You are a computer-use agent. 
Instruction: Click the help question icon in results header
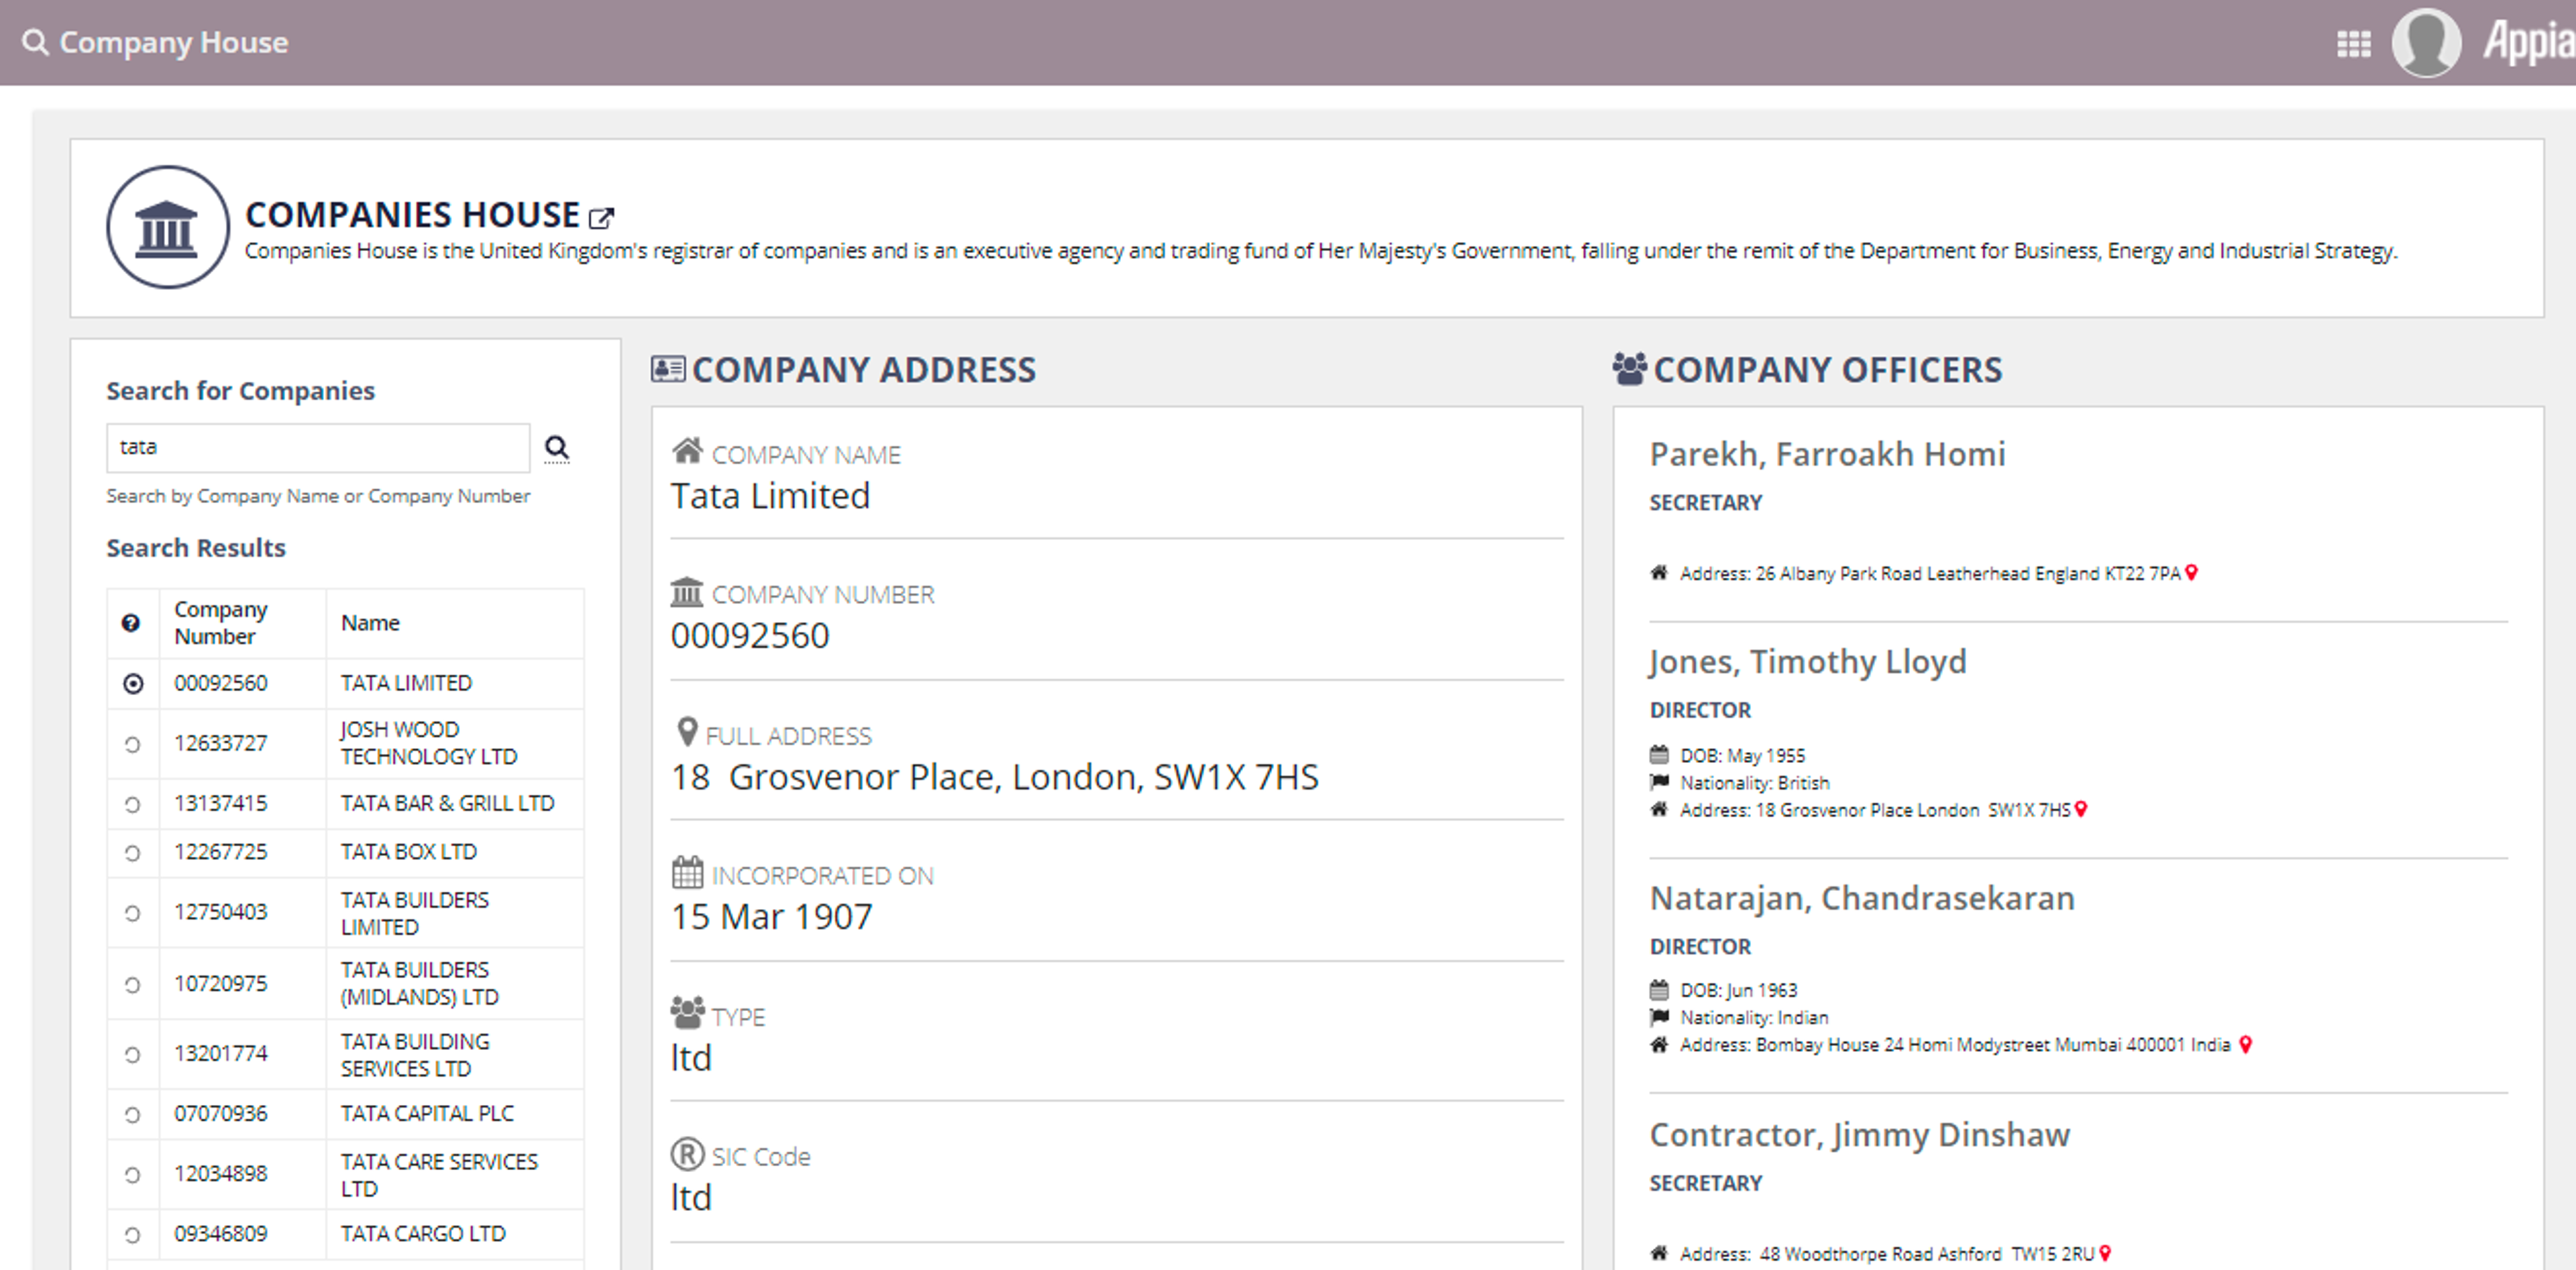point(131,623)
